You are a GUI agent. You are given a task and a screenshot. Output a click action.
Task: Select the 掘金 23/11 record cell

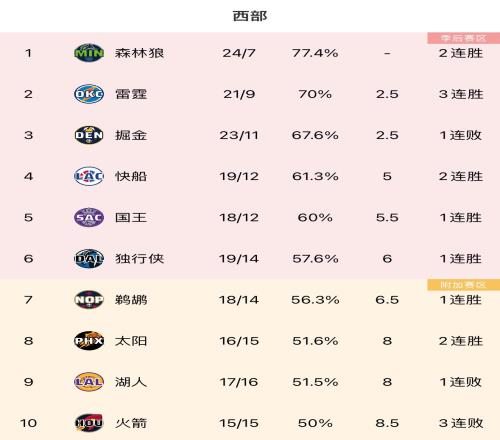point(239,135)
